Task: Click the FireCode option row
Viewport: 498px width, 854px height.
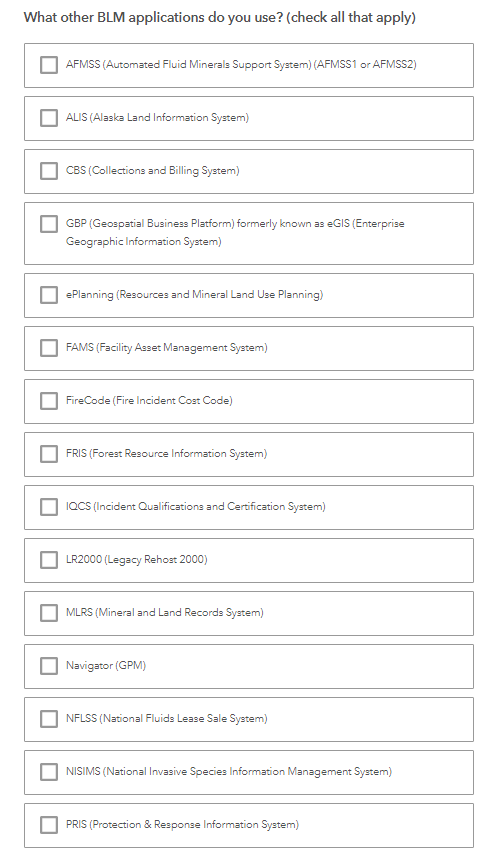Action: tap(248, 401)
